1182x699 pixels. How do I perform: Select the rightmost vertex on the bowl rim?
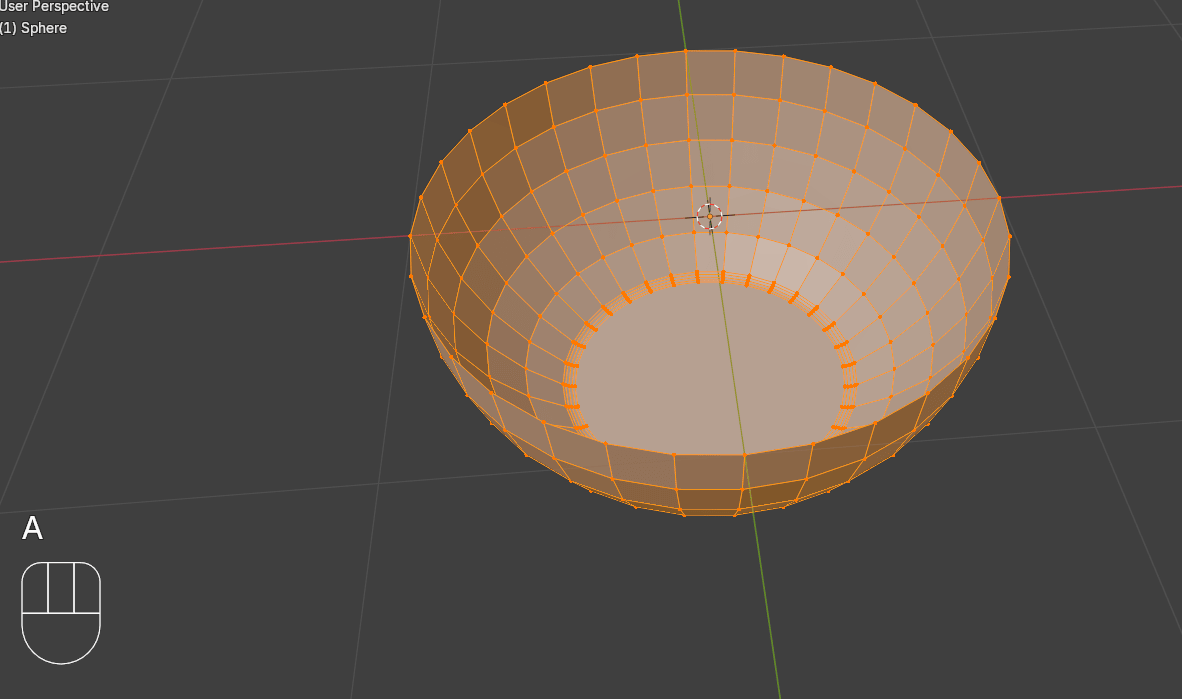1009,236
